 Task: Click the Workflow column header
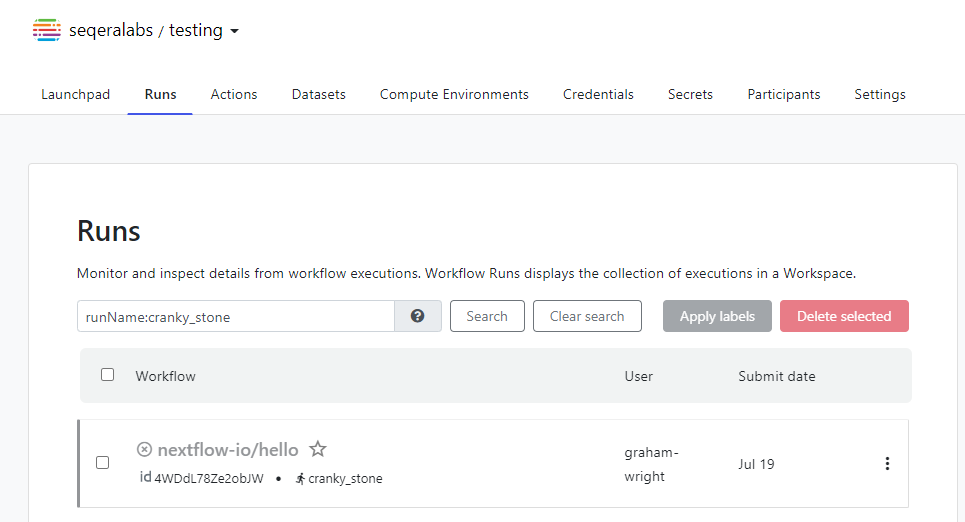(x=166, y=376)
